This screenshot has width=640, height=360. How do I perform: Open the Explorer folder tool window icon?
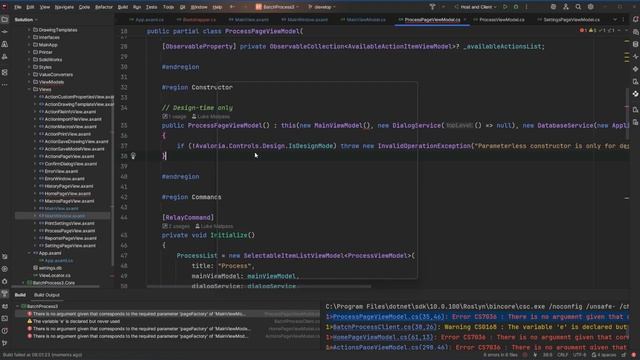(4, 20)
